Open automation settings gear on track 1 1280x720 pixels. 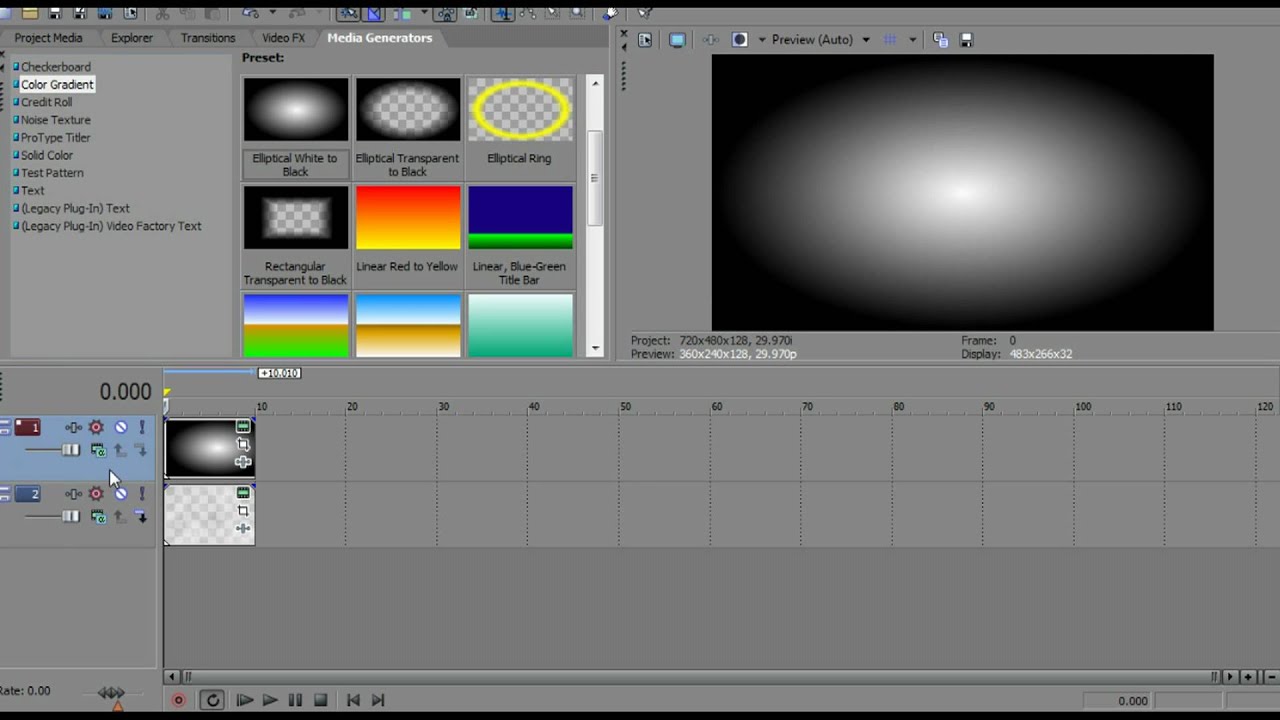[96, 428]
